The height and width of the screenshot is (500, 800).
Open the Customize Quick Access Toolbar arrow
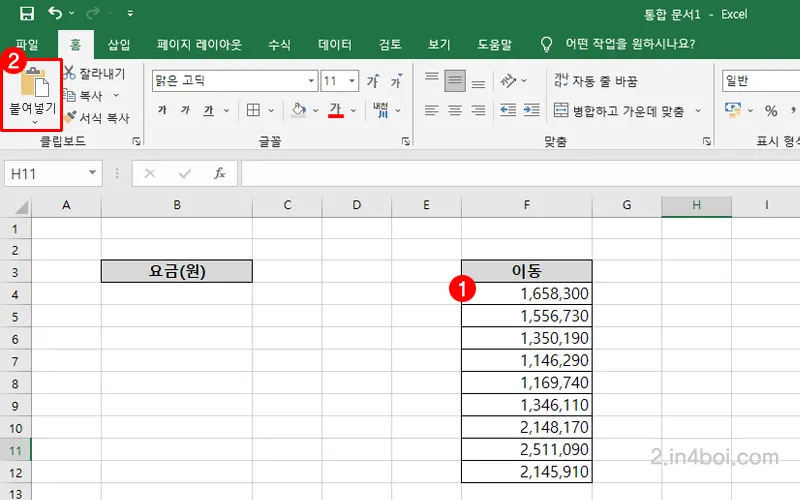130,13
